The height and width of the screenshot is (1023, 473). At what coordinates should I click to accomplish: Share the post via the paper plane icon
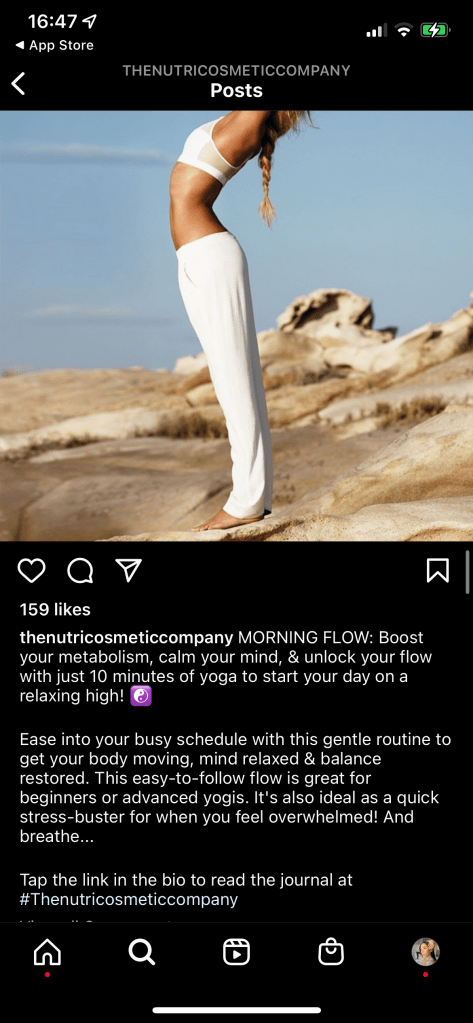(x=129, y=571)
